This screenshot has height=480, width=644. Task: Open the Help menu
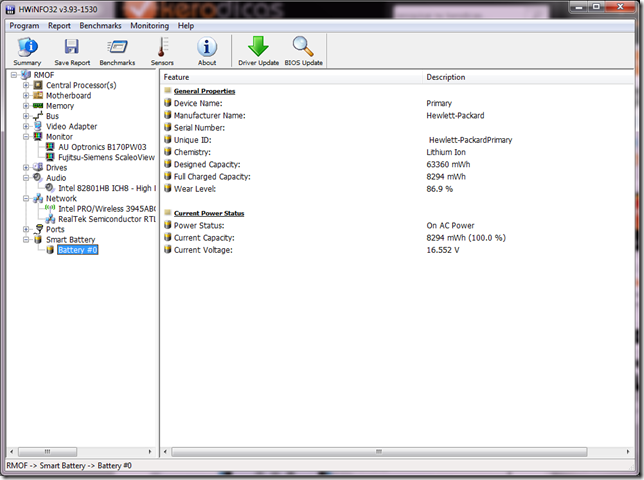tap(186, 25)
